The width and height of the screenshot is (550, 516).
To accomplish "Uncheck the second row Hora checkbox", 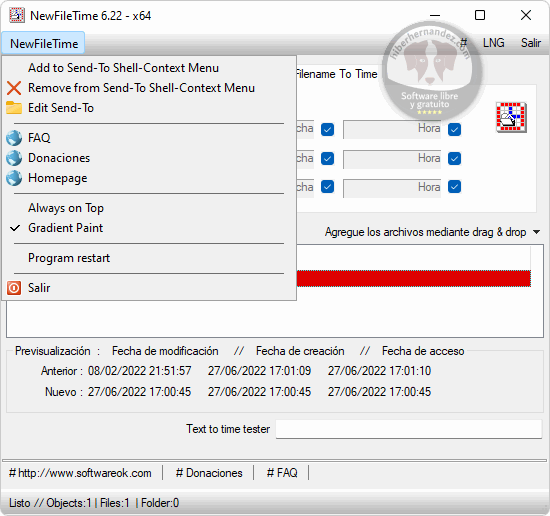I will pyautogui.click(x=454, y=158).
